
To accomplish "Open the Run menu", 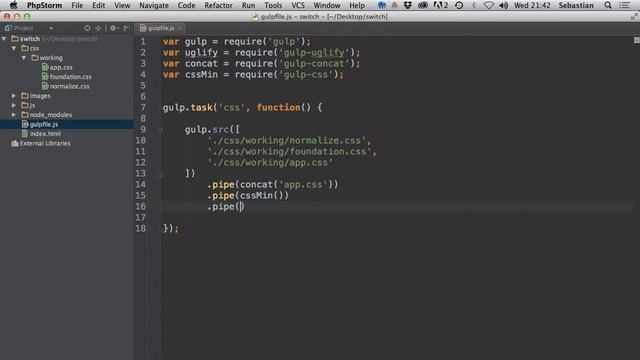I will pyautogui.click(x=248, y=5).
